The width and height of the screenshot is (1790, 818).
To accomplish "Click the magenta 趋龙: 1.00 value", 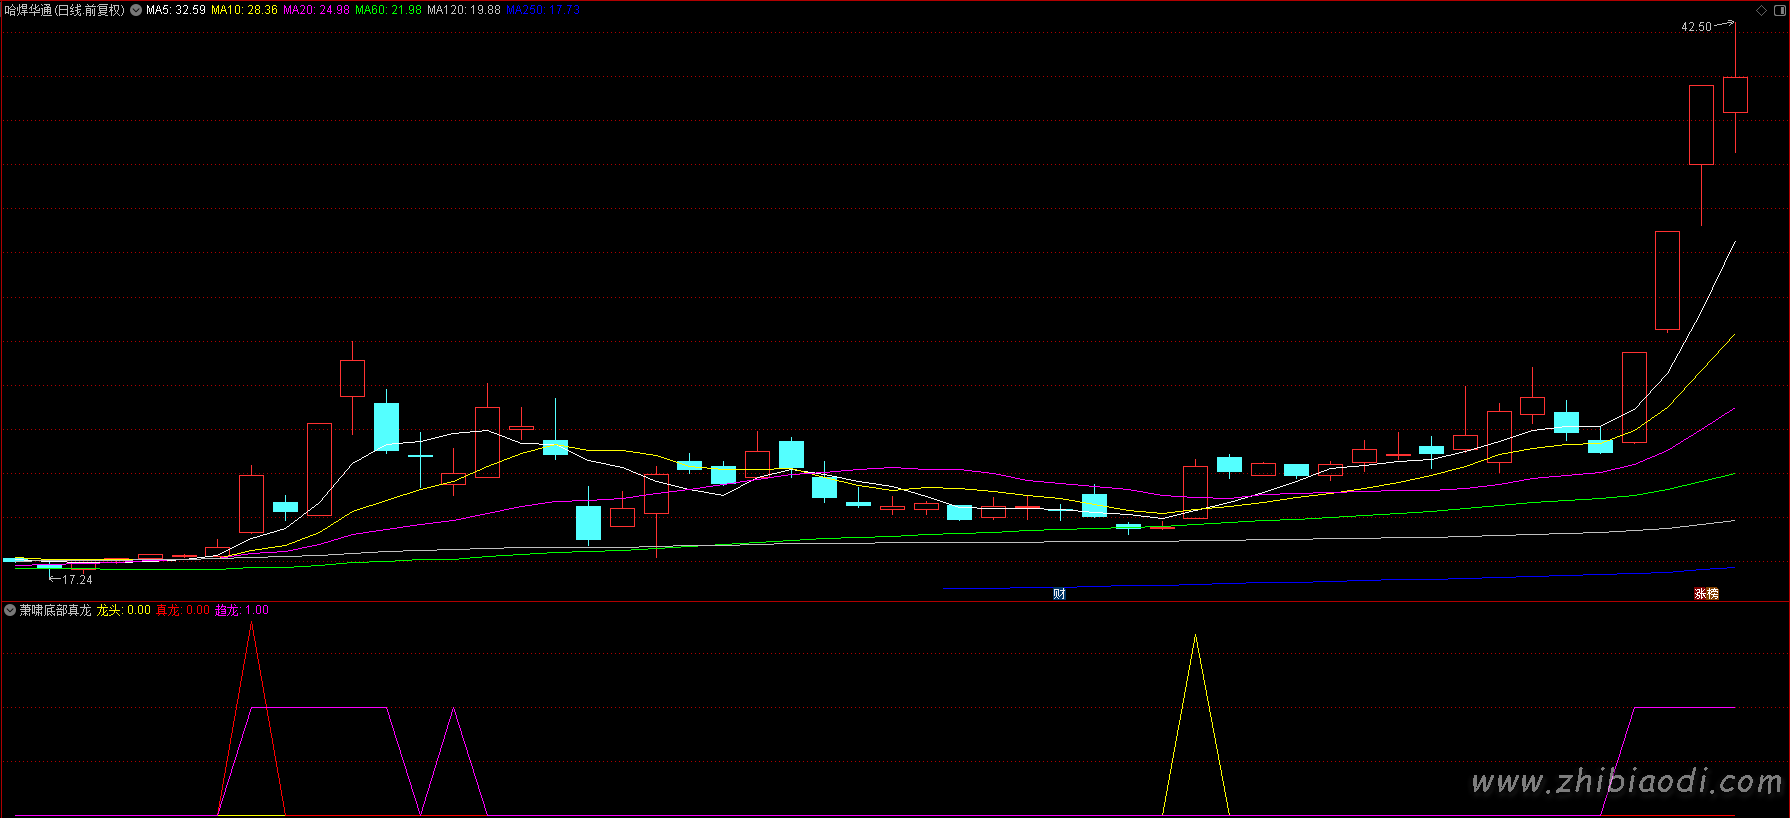I will pos(242,610).
